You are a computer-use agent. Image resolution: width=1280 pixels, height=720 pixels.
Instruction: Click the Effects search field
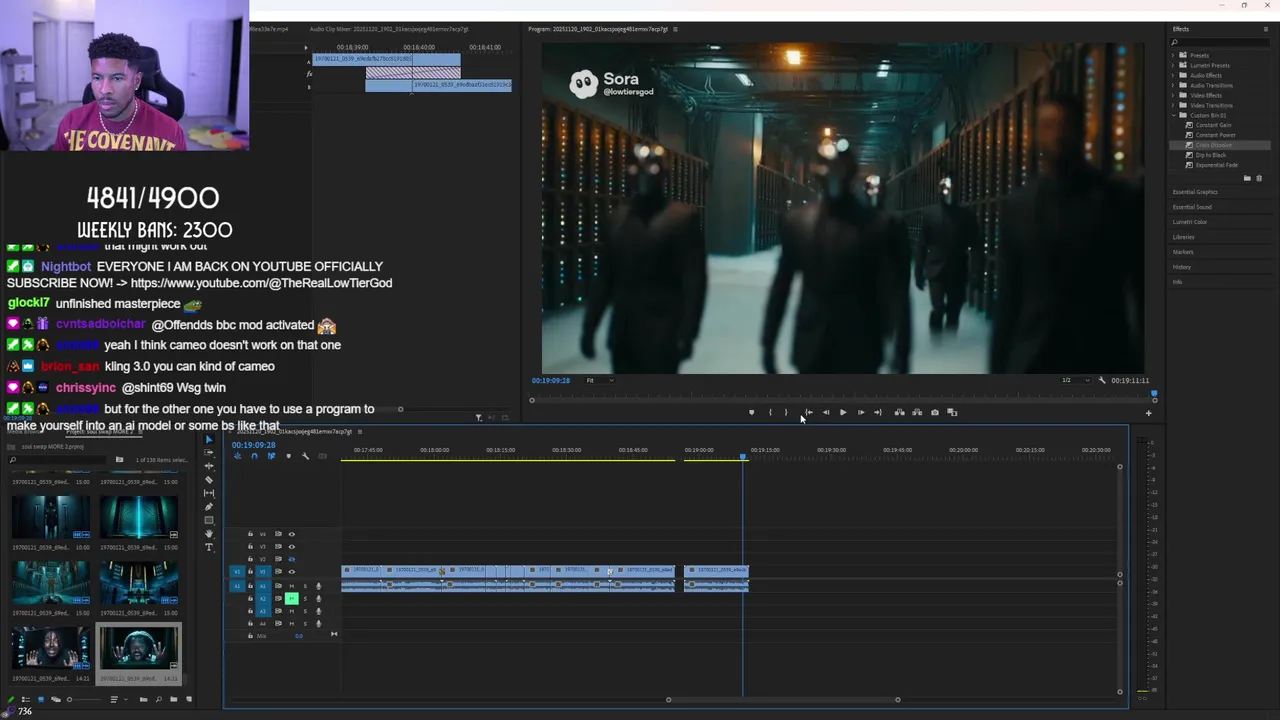coord(1219,42)
